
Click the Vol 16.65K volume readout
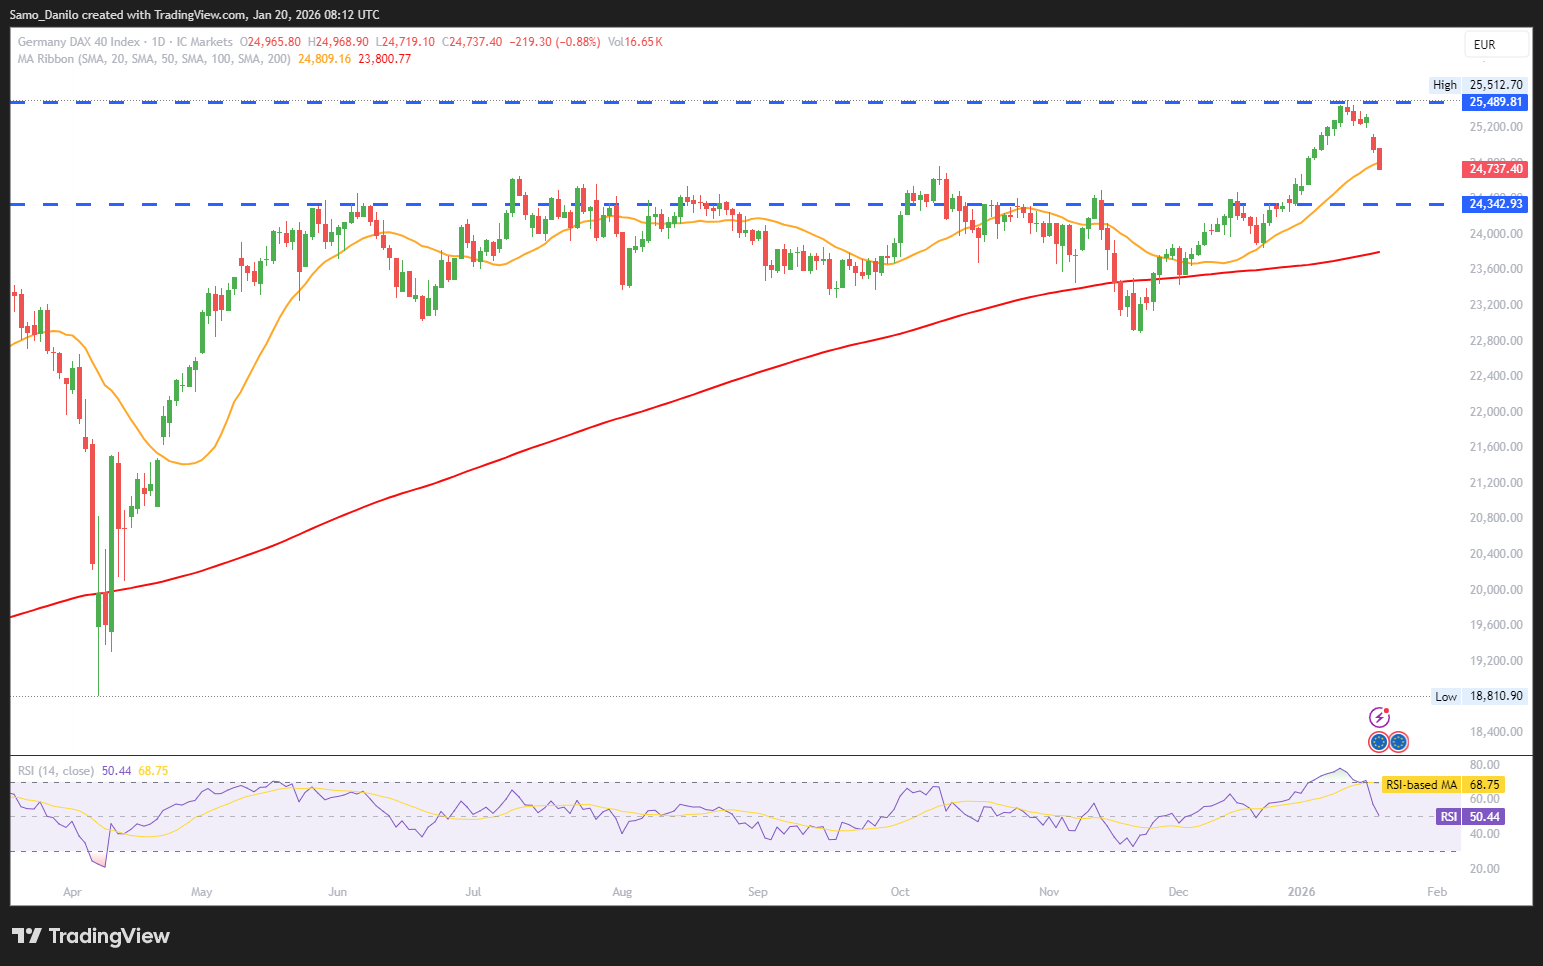coord(635,42)
